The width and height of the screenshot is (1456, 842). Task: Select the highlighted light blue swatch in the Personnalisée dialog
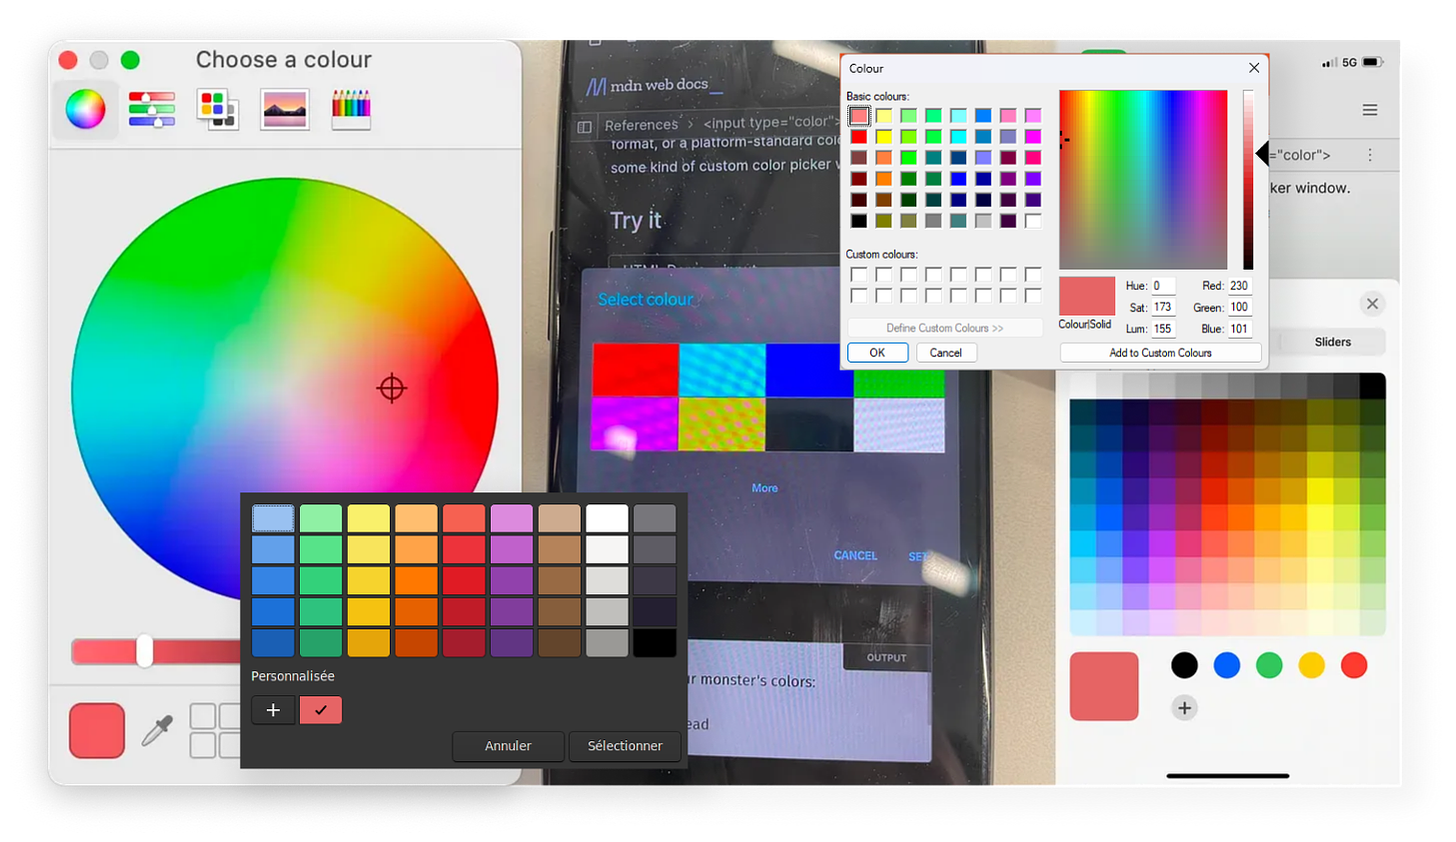click(273, 518)
